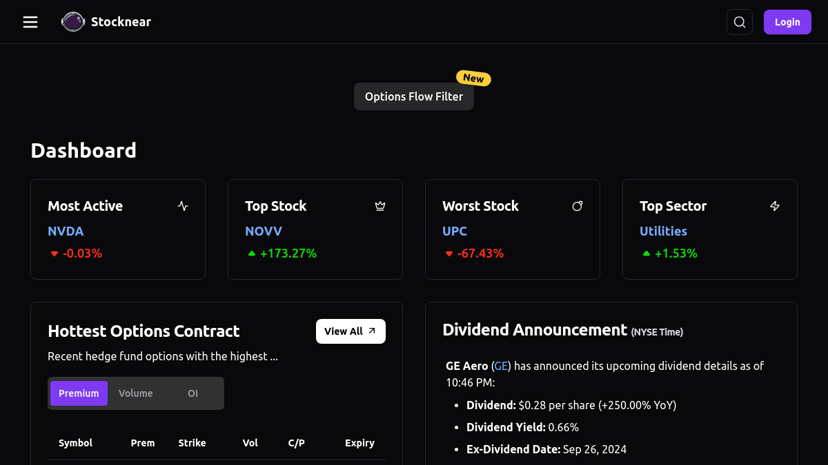The width and height of the screenshot is (828, 465).
Task: Click the Stocknear brand name
Action: (x=121, y=22)
